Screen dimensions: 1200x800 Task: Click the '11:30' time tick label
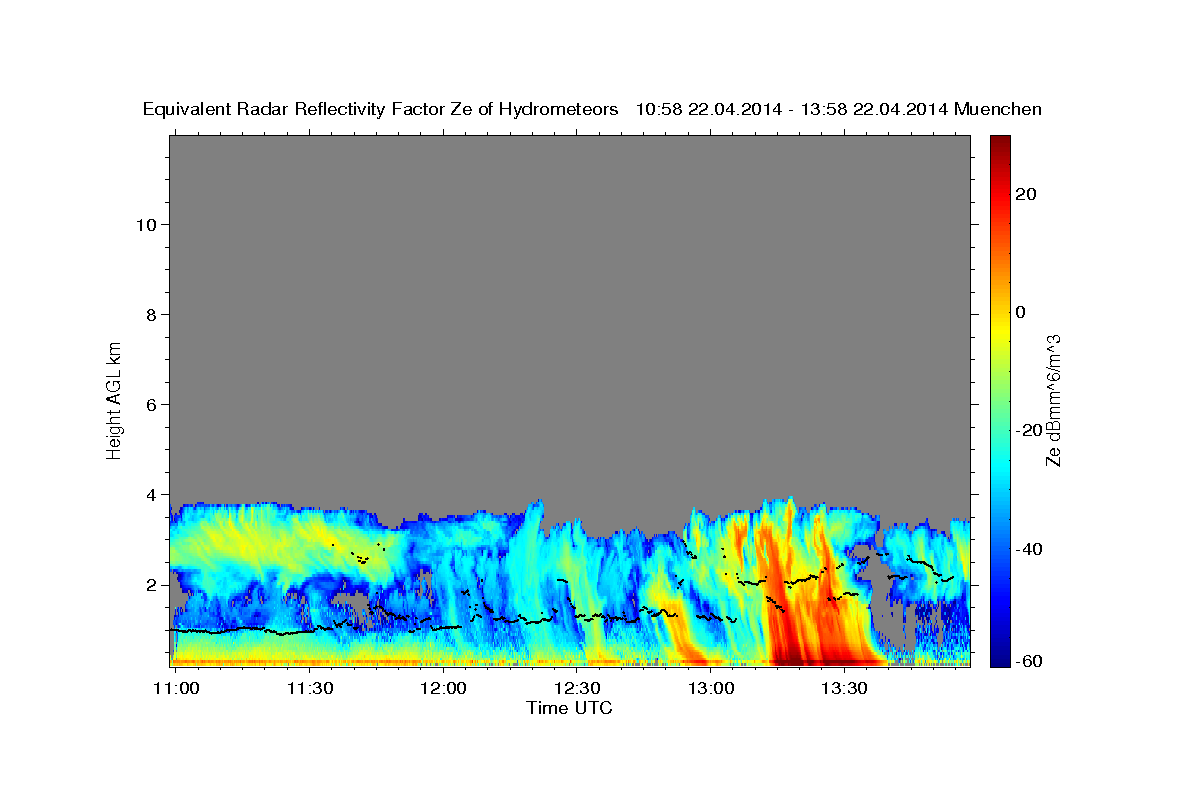[310, 688]
